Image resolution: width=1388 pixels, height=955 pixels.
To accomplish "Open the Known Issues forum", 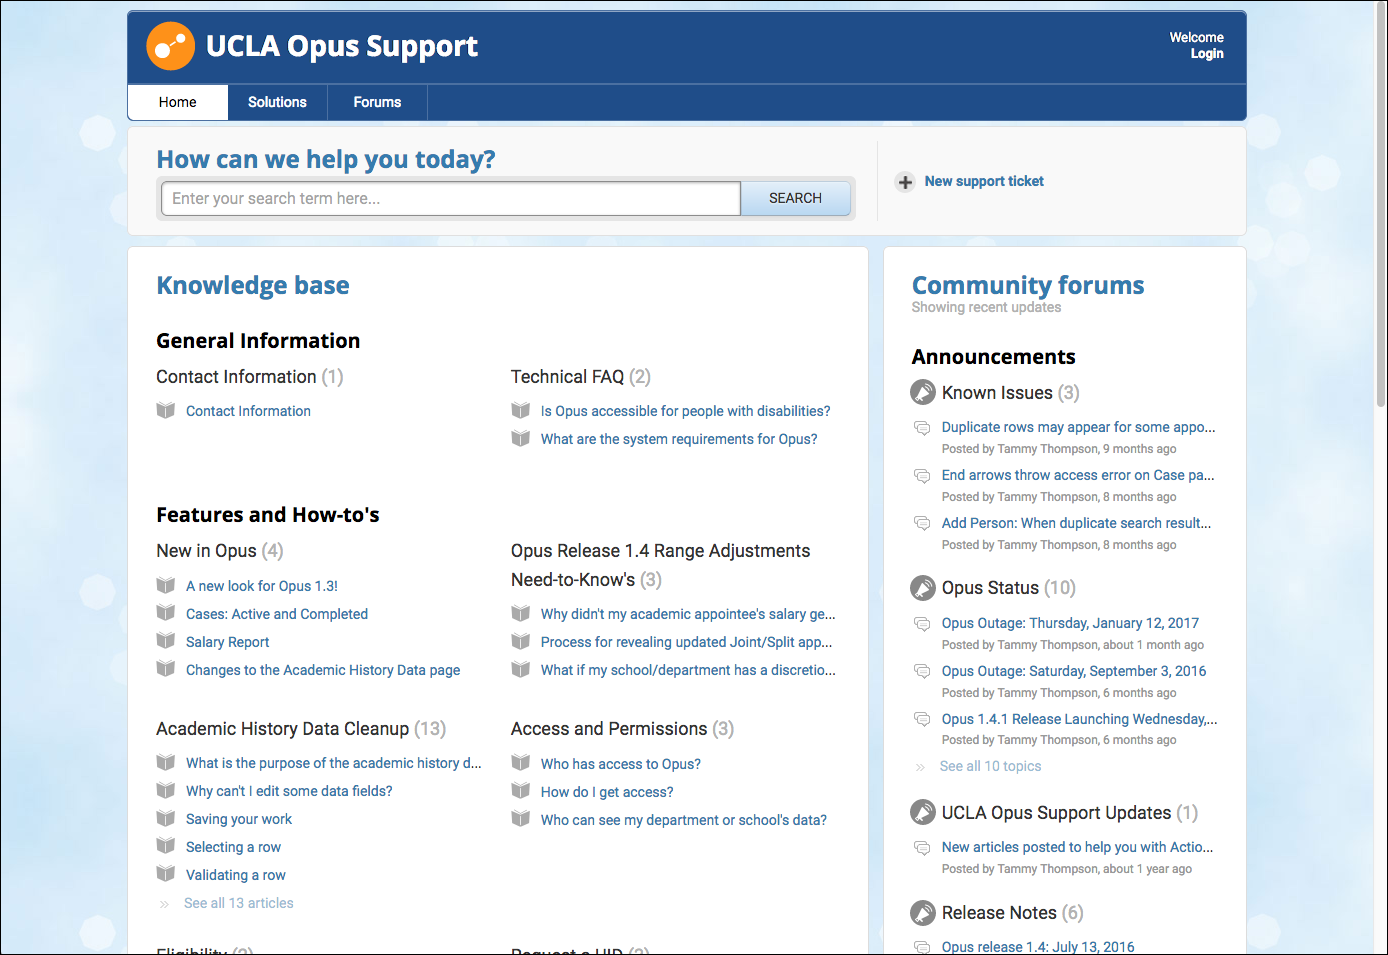I will point(997,393).
